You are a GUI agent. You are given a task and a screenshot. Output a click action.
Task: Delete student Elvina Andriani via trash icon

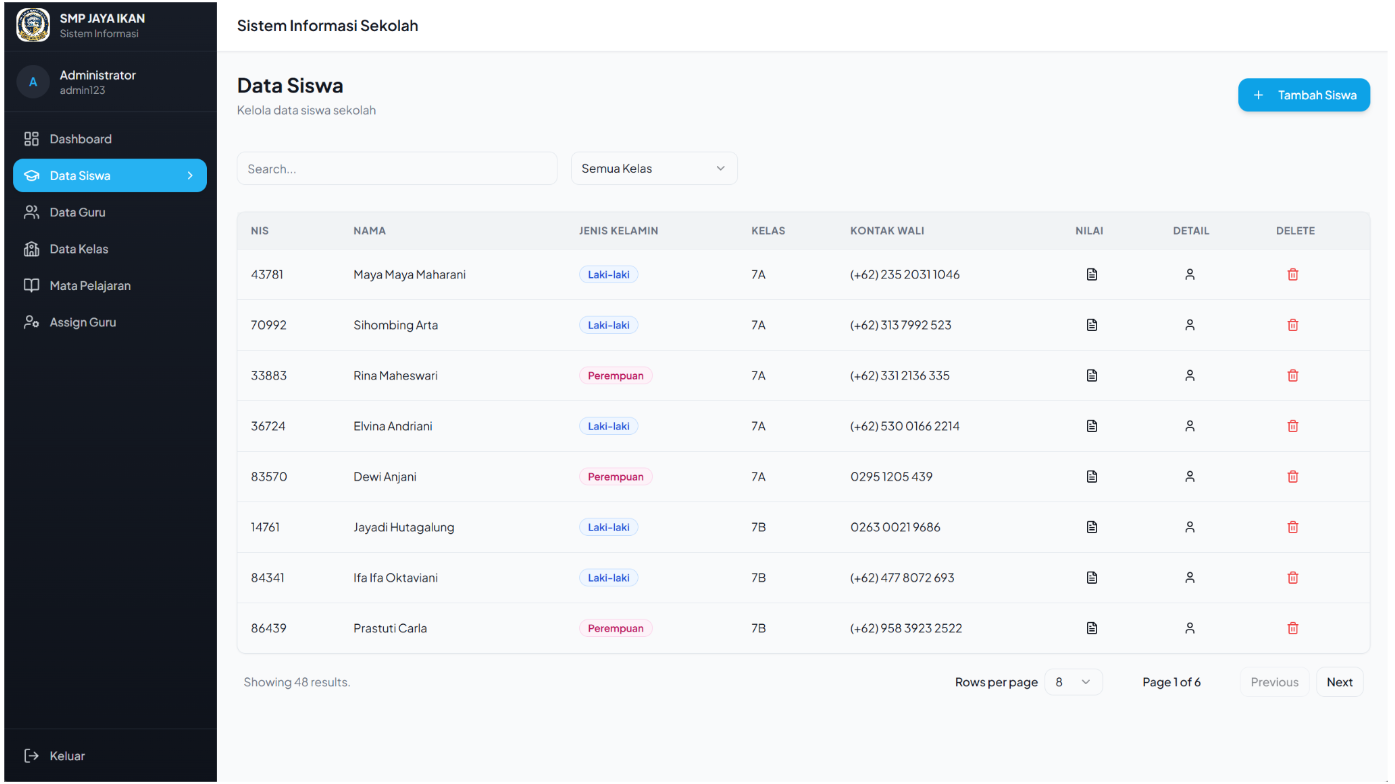pyautogui.click(x=1293, y=426)
